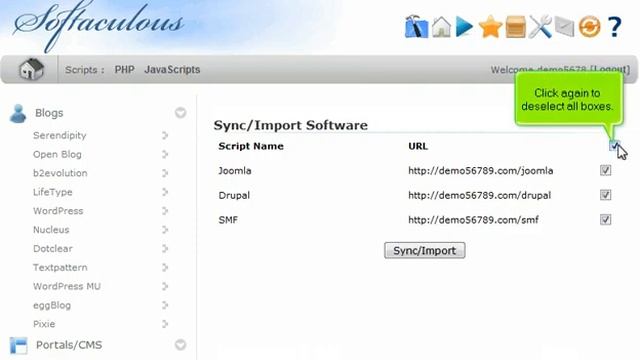Open the blue play demos icon
This screenshot has width=640, height=360.
click(x=464, y=27)
